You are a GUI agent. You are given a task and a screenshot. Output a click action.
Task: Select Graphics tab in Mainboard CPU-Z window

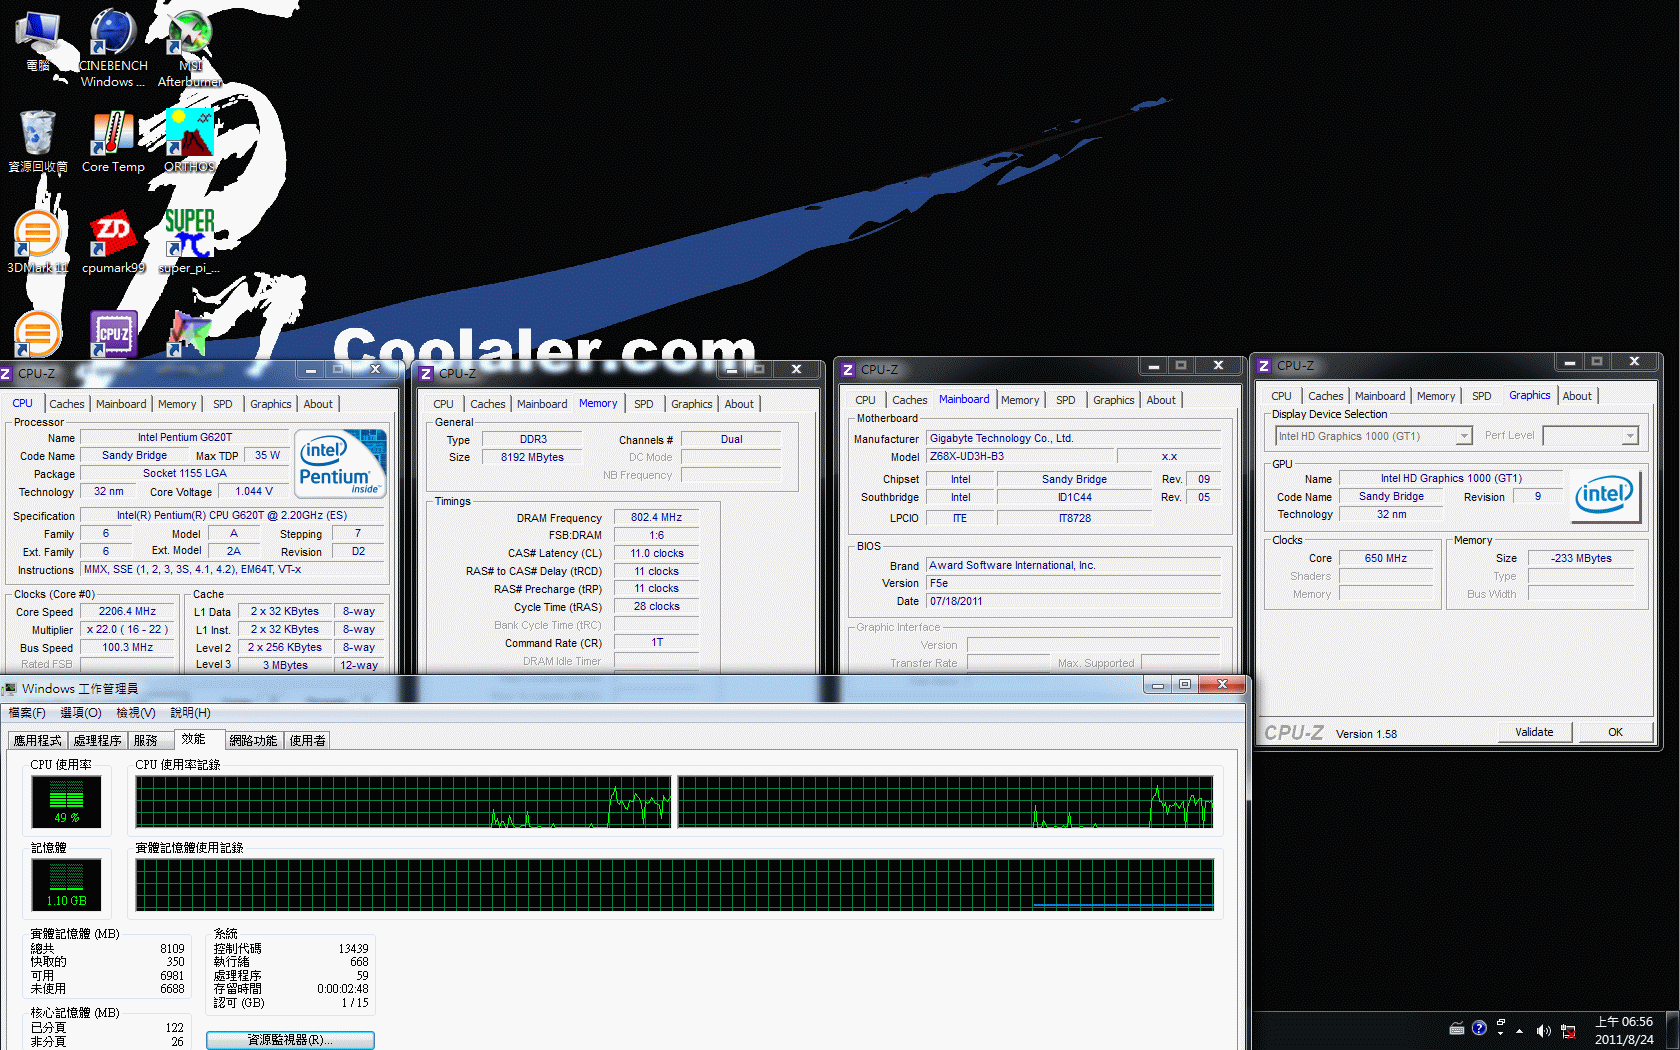pos(1113,400)
